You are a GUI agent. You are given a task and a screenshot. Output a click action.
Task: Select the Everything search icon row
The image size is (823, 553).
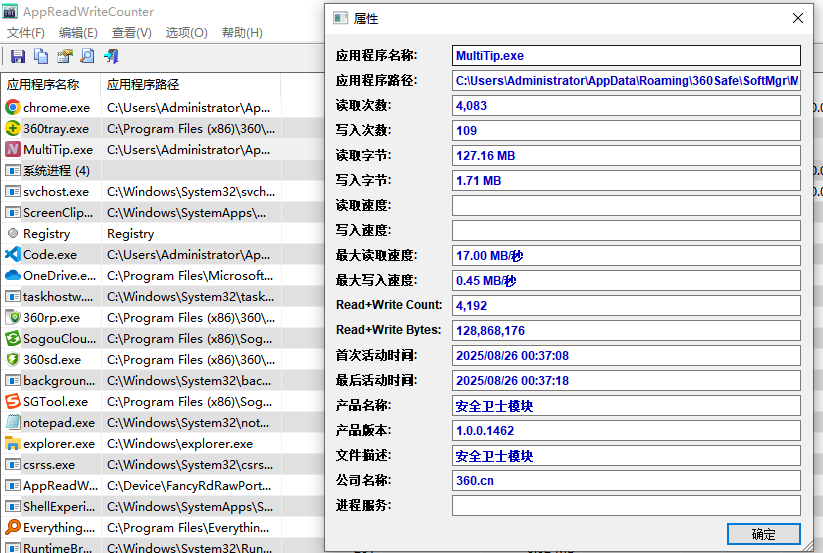(13, 527)
